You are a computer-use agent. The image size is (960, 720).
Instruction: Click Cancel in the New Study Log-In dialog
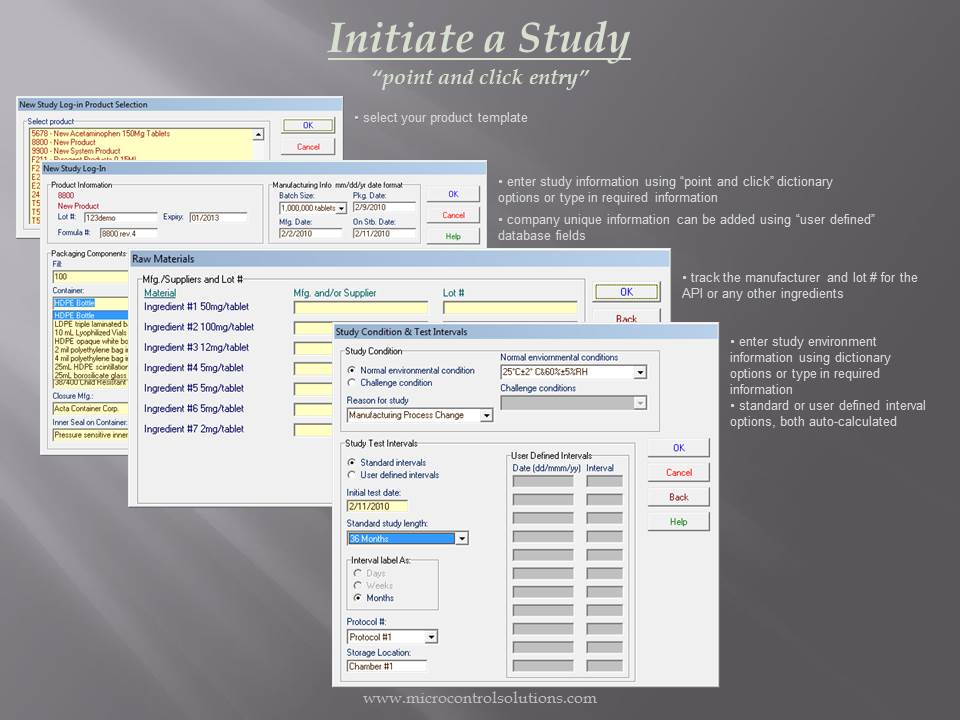pyautogui.click(x=453, y=214)
